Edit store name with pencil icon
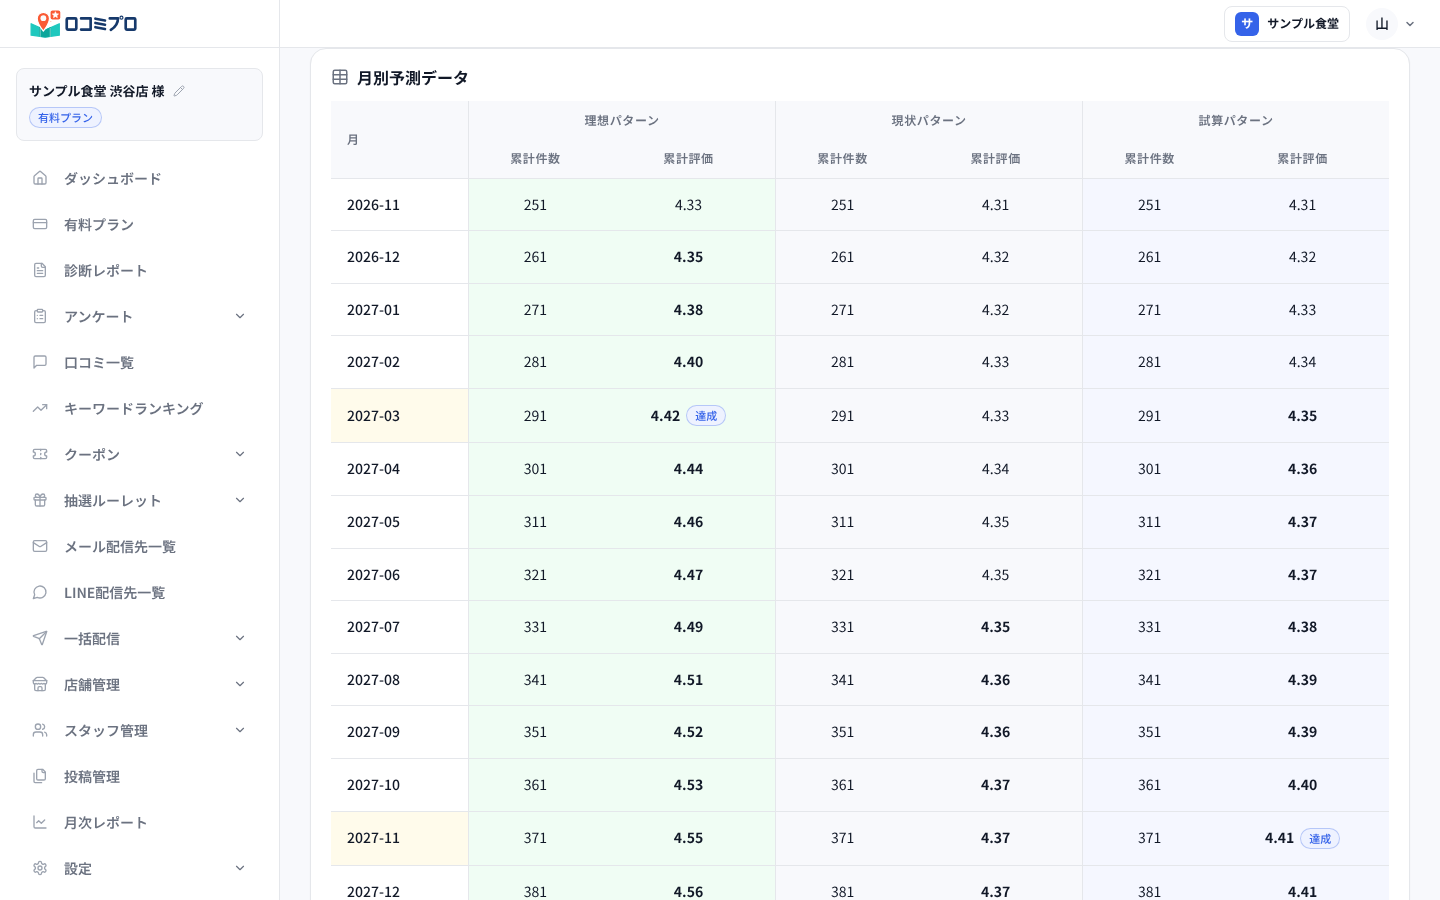Screen dimensions: 1440x900 click(179, 91)
